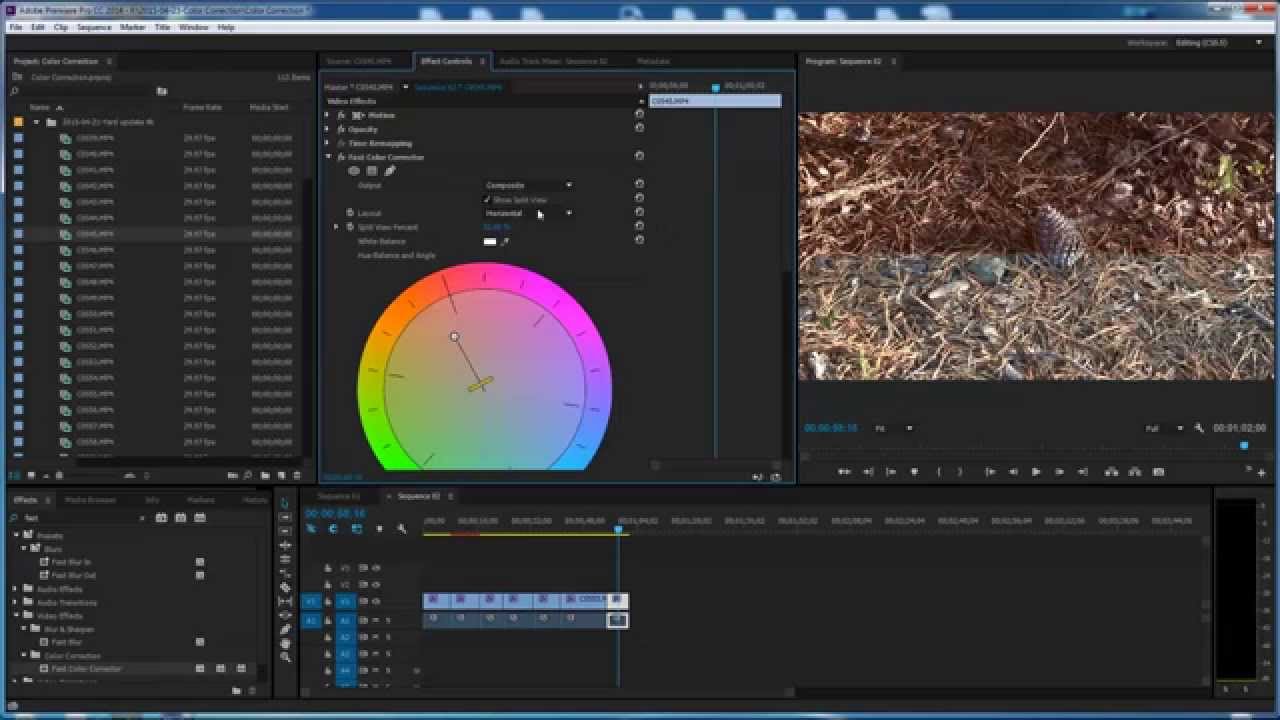Image resolution: width=1280 pixels, height=720 pixels.
Task: Toggle animation stopwatch for Layout
Action: click(349, 213)
